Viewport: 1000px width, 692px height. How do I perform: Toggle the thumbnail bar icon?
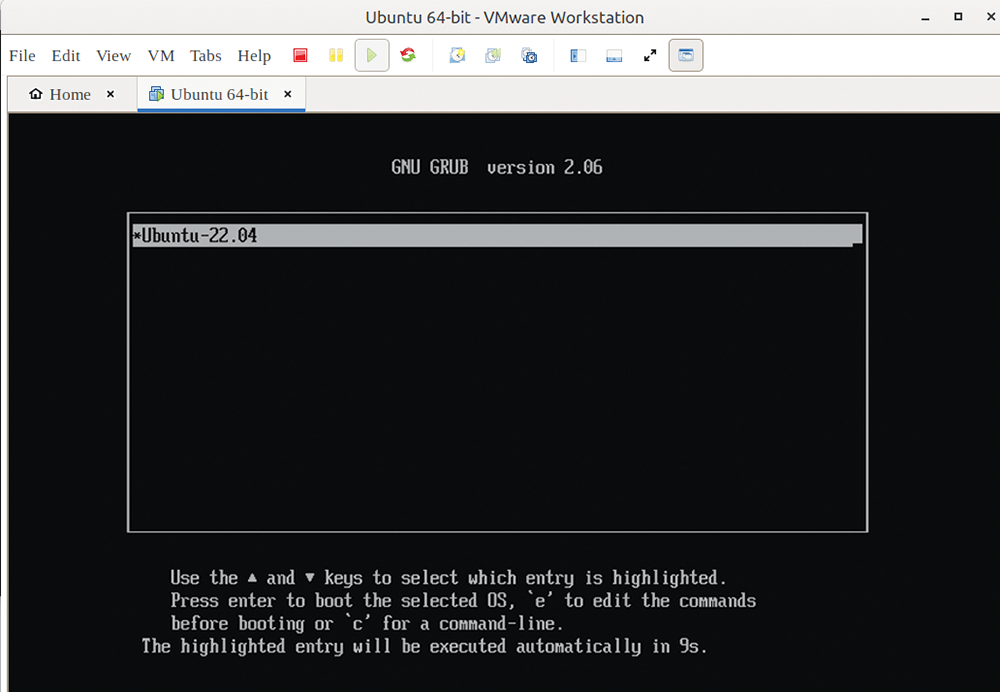tap(614, 55)
